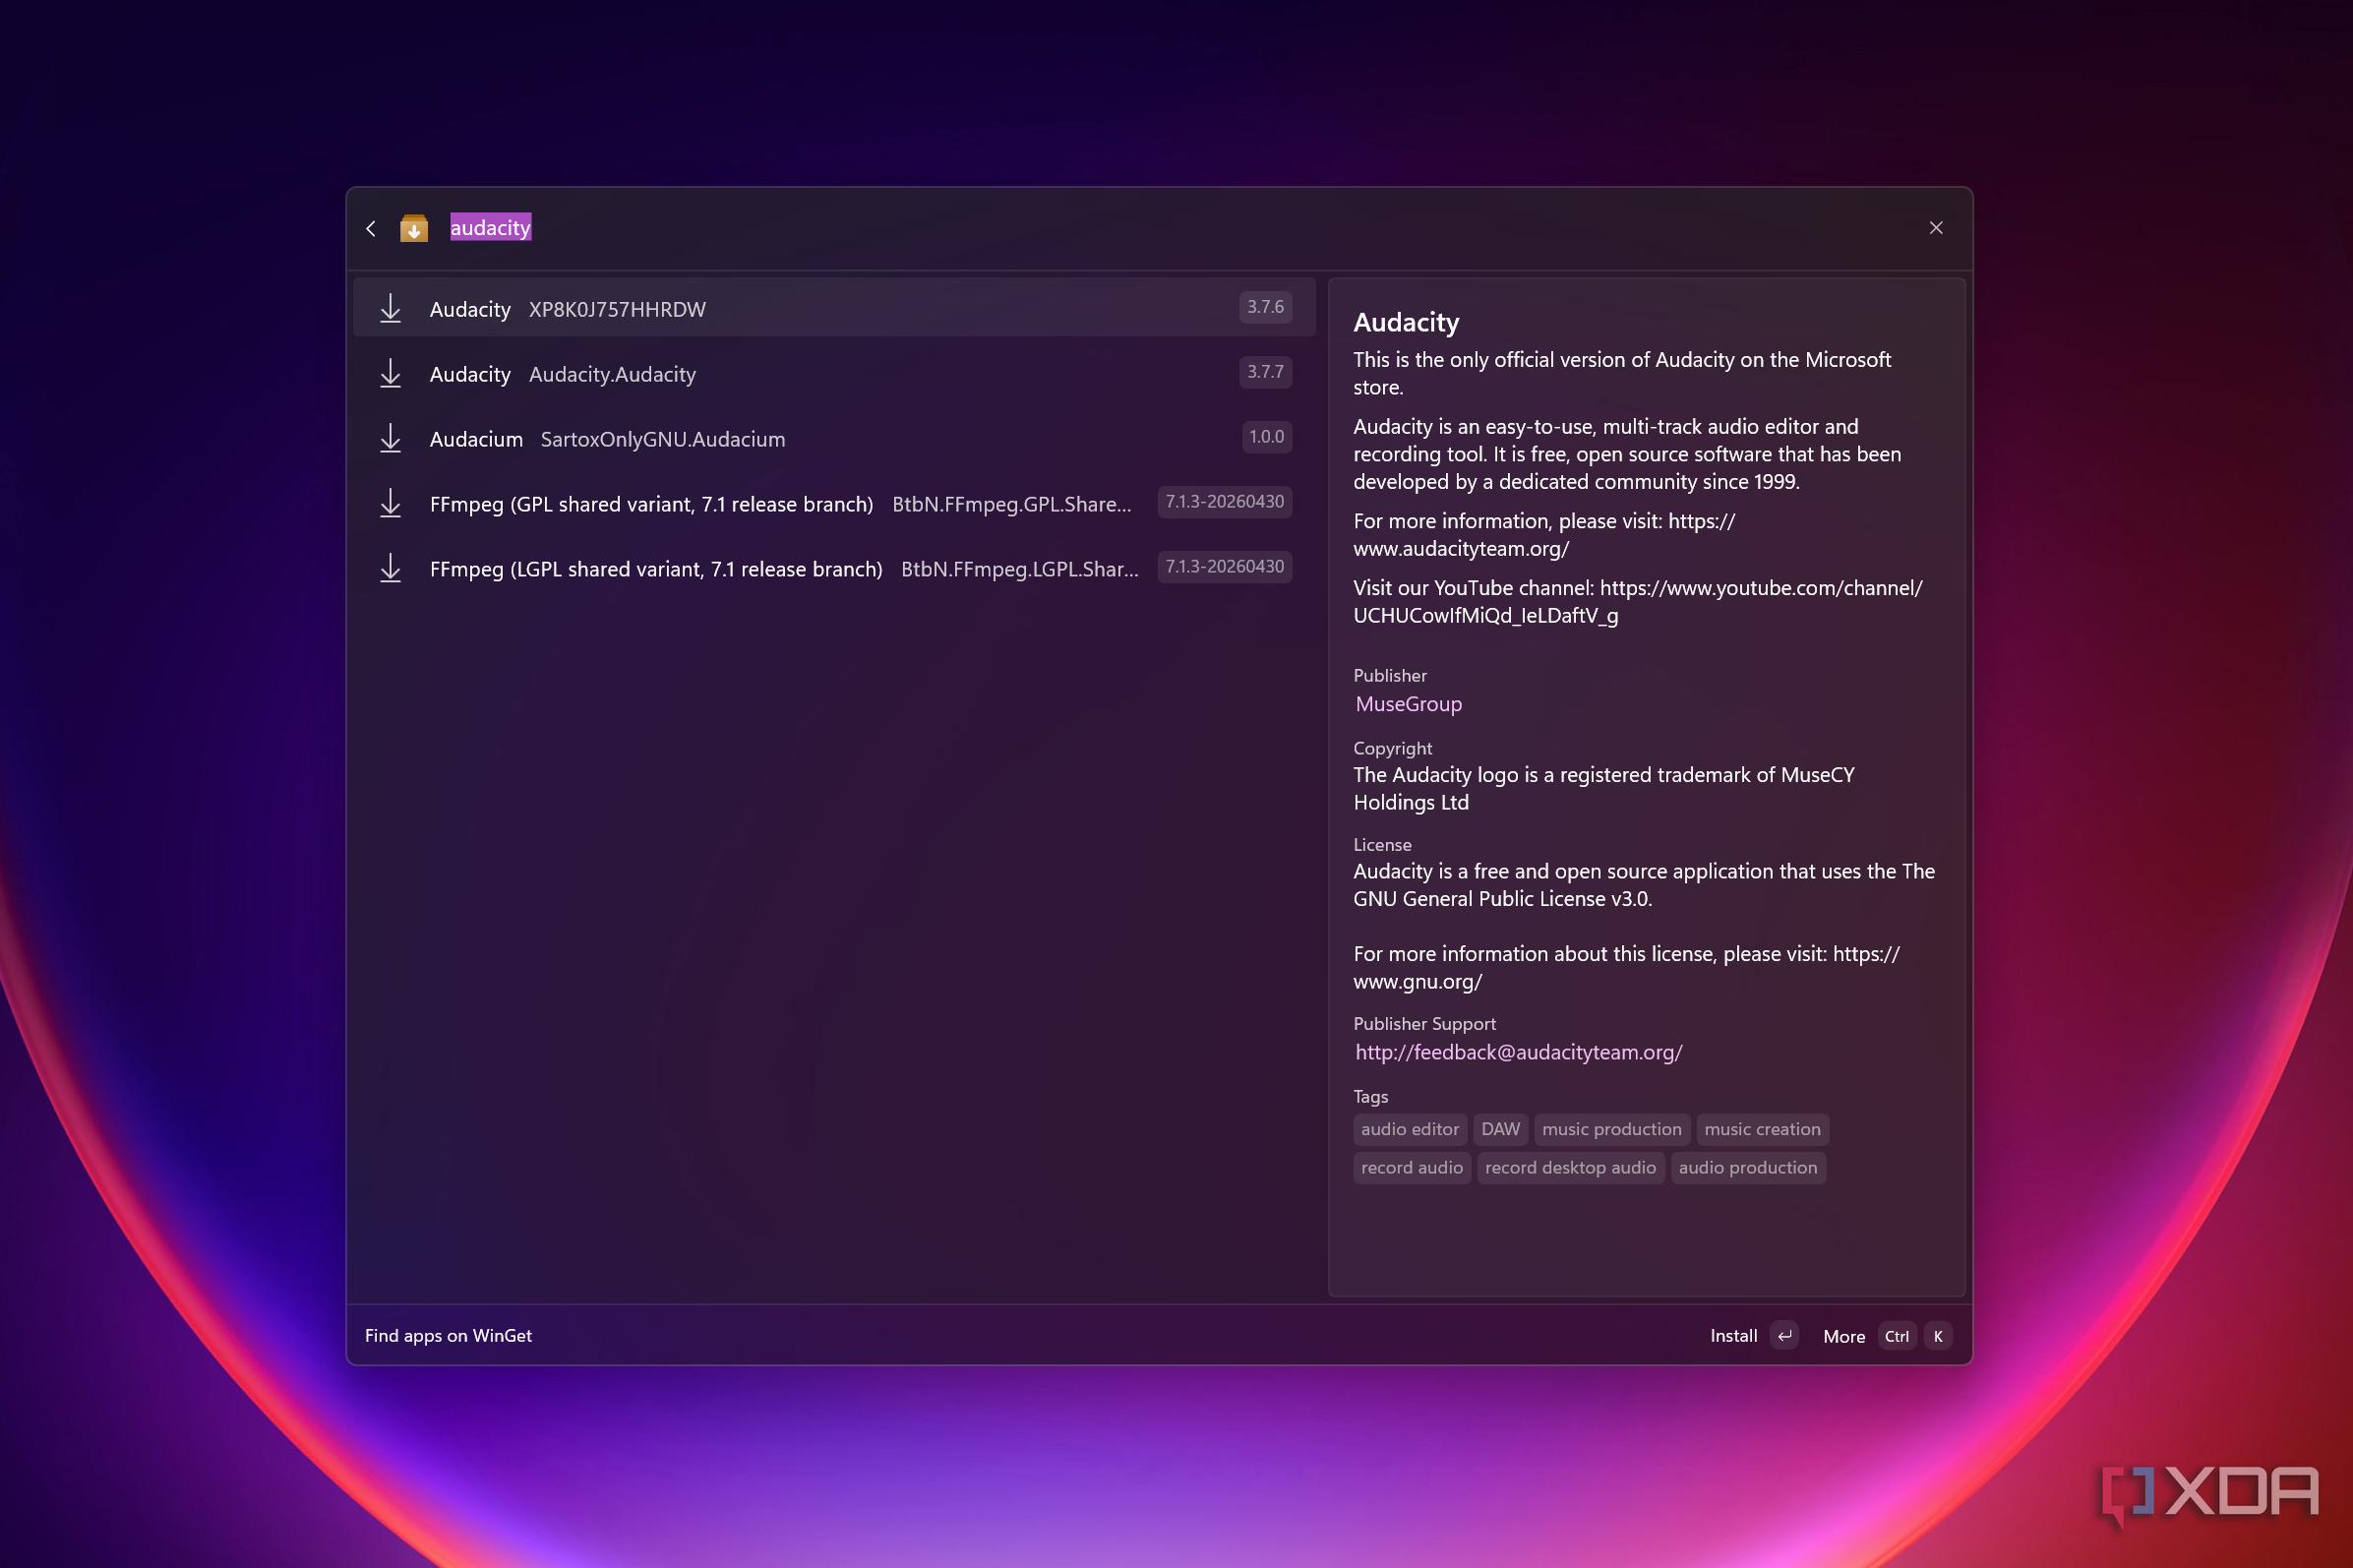The width and height of the screenshot is (2353, 1568).
Task: Open the MuseGroup publisher link
Action: [1408, 704]
